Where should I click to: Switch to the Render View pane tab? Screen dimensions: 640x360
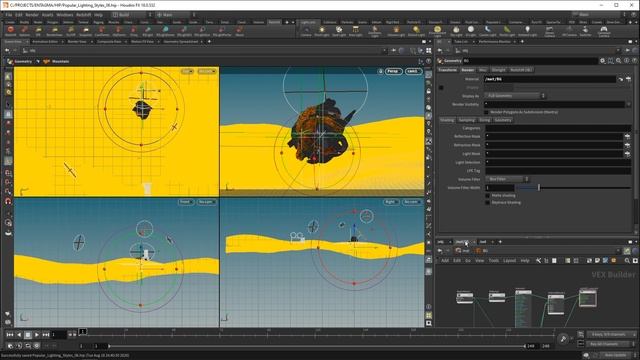coord(77,42)
